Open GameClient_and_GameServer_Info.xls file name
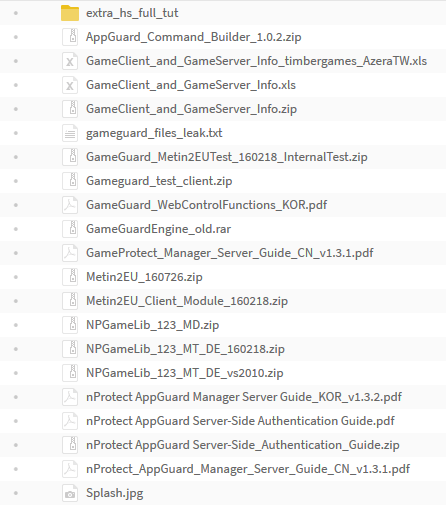The image size is (446, 512). coord(191,85)
